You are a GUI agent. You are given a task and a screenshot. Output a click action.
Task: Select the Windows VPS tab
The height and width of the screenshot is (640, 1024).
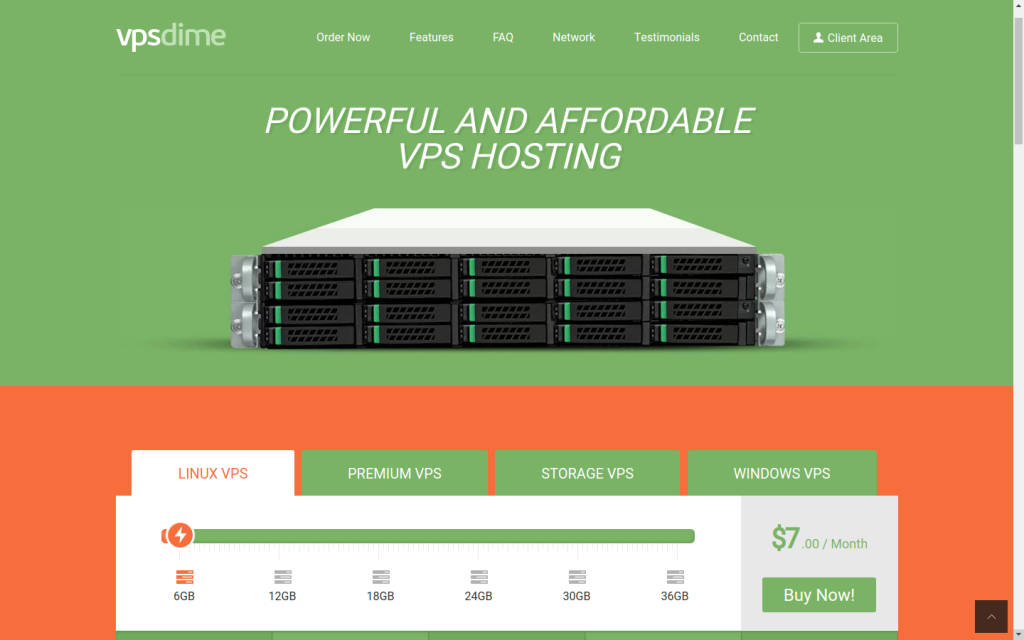pyautogui.click(x=781, y=473)
